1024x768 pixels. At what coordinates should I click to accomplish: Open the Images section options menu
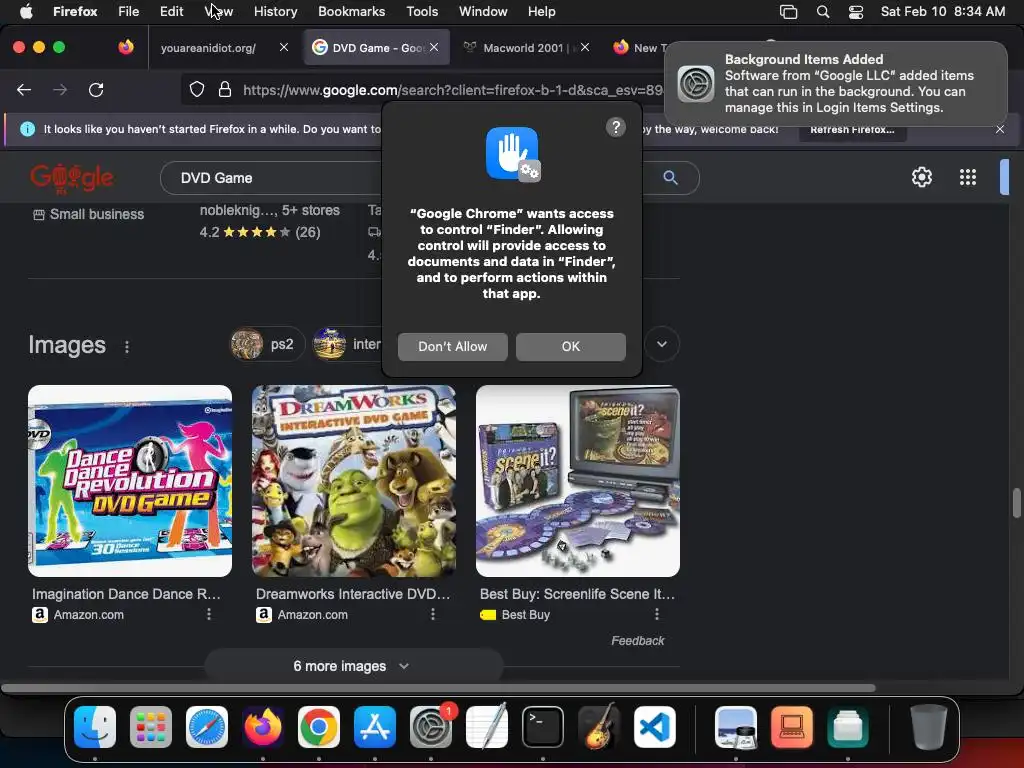tap(127, 347)
